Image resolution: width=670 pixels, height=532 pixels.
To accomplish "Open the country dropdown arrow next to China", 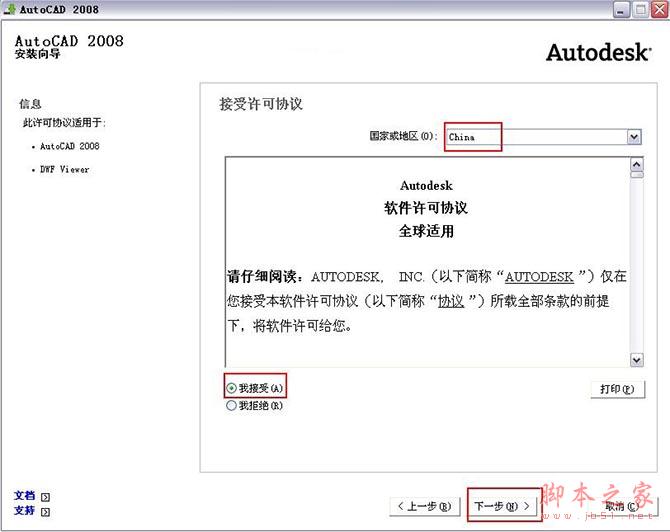I will [x=634, y=137].
